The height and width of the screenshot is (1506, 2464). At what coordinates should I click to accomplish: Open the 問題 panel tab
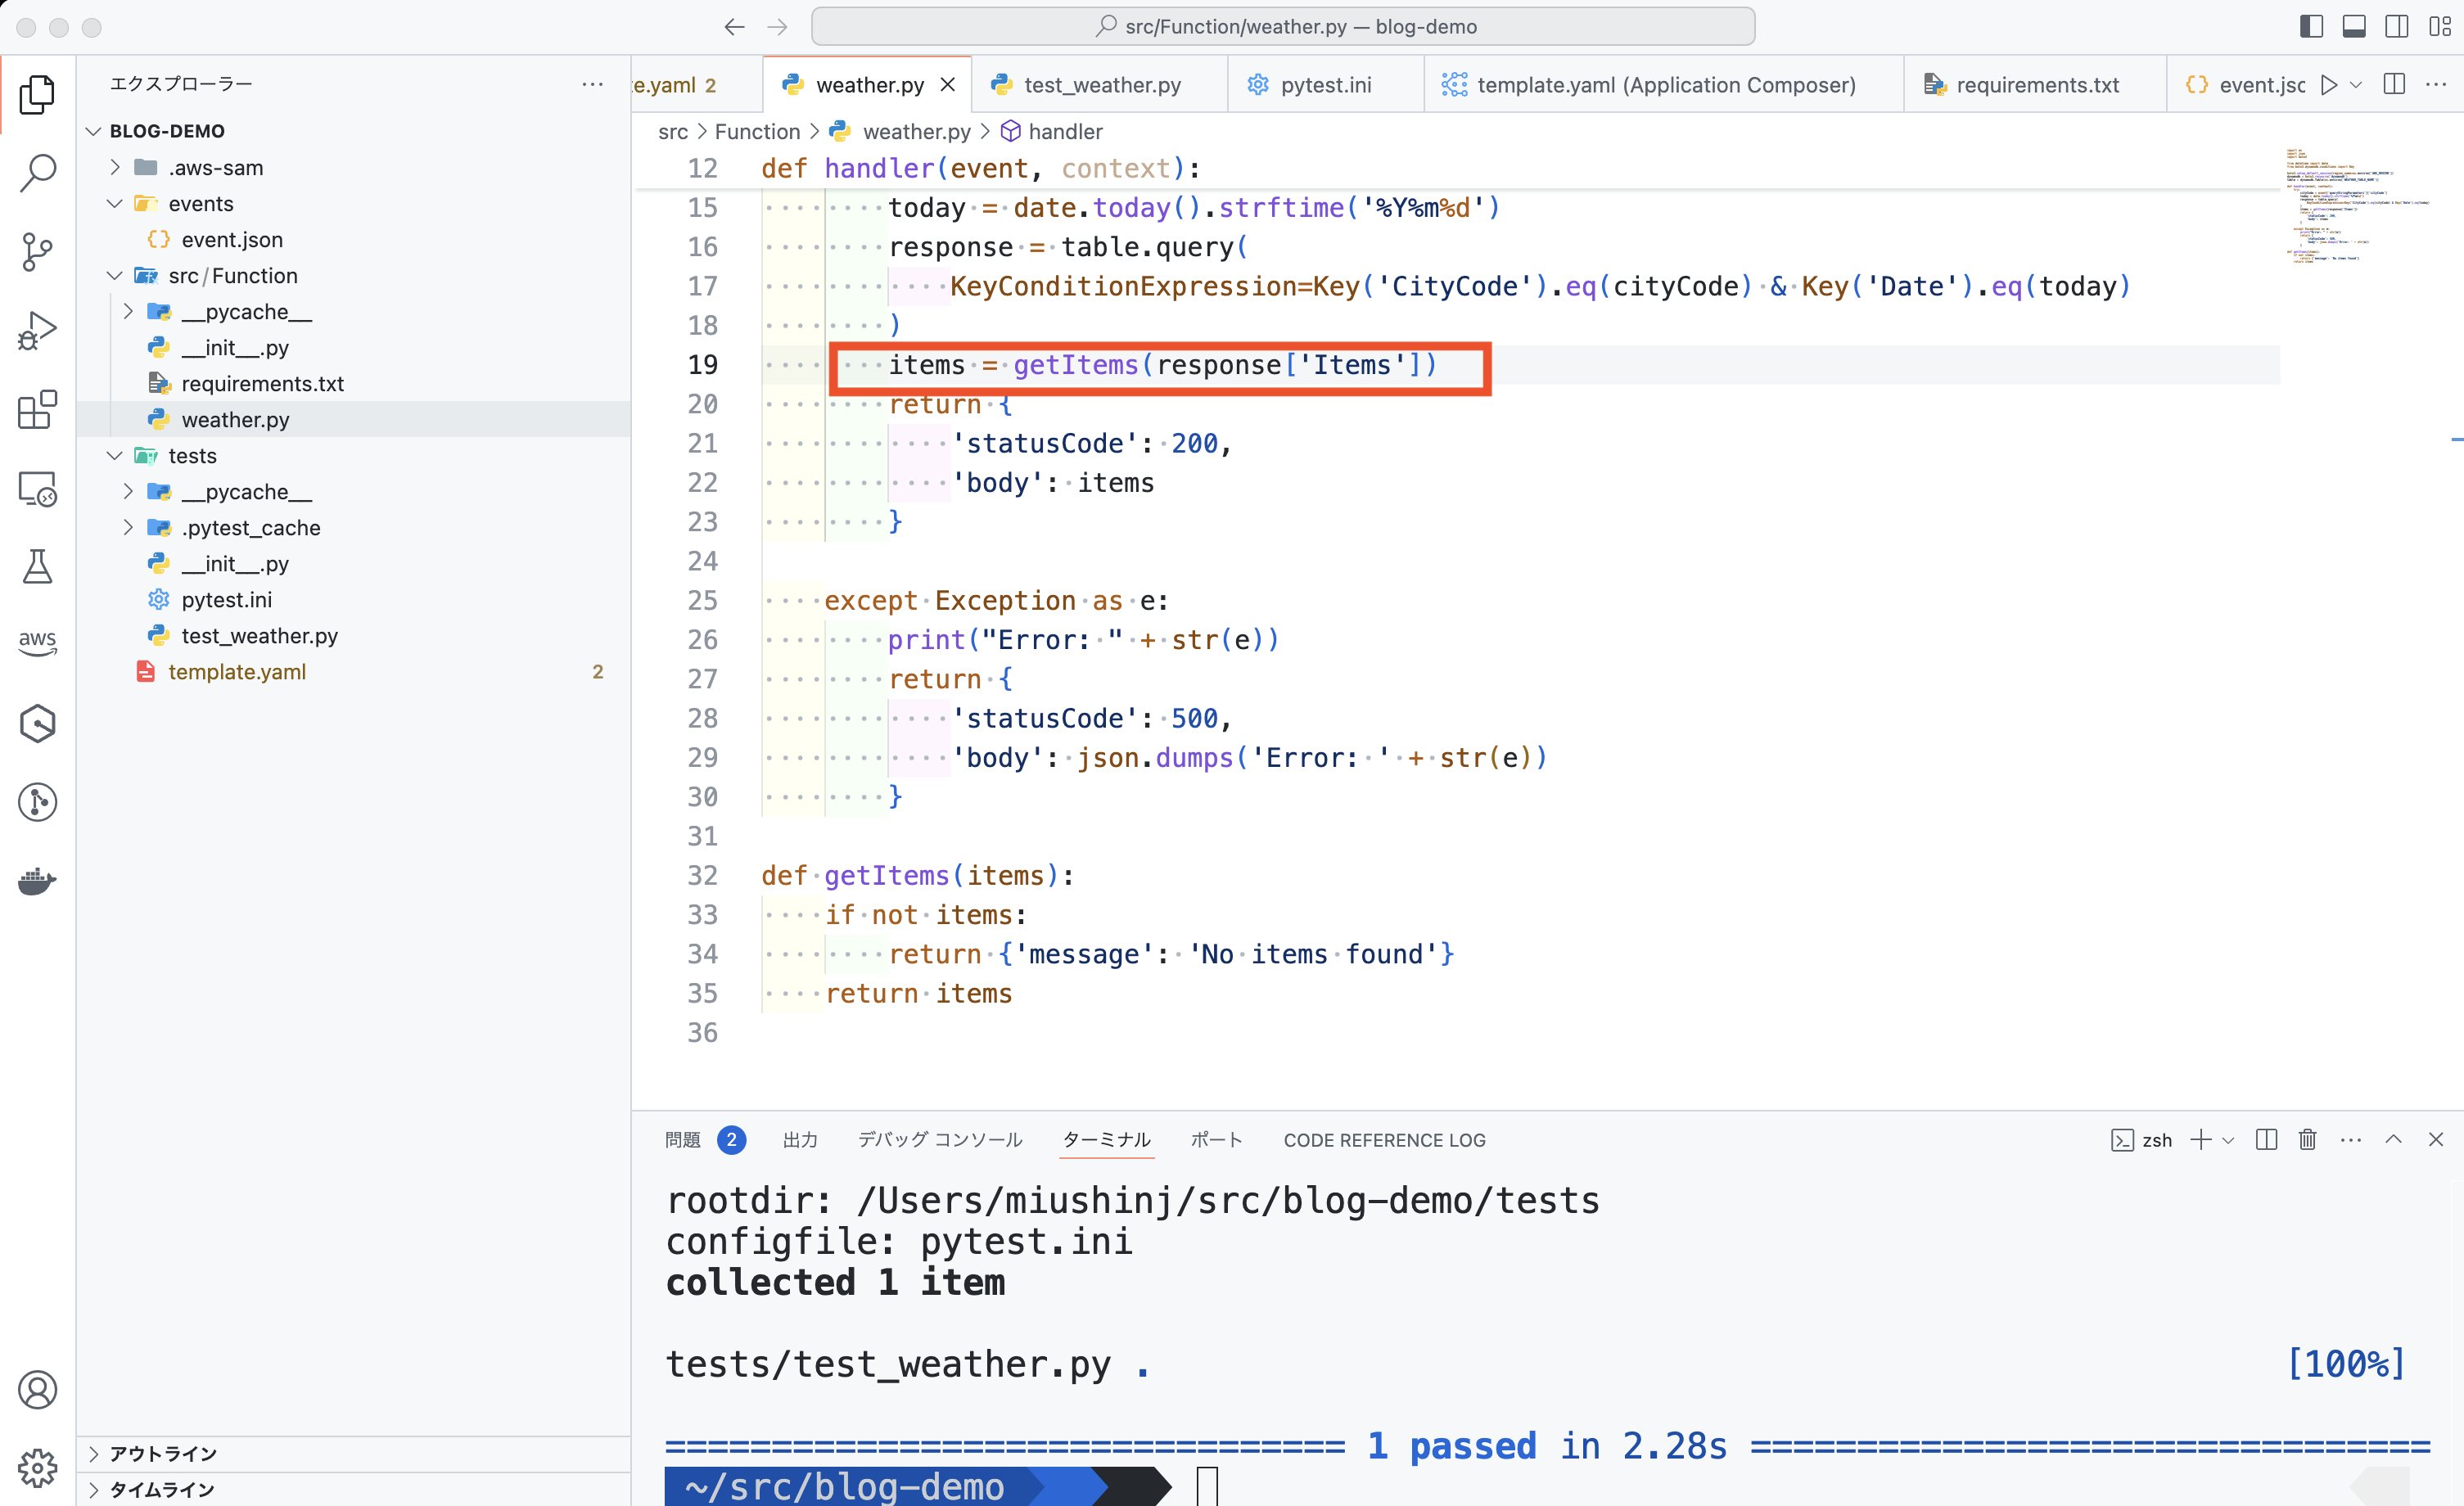click(683, 1140)
